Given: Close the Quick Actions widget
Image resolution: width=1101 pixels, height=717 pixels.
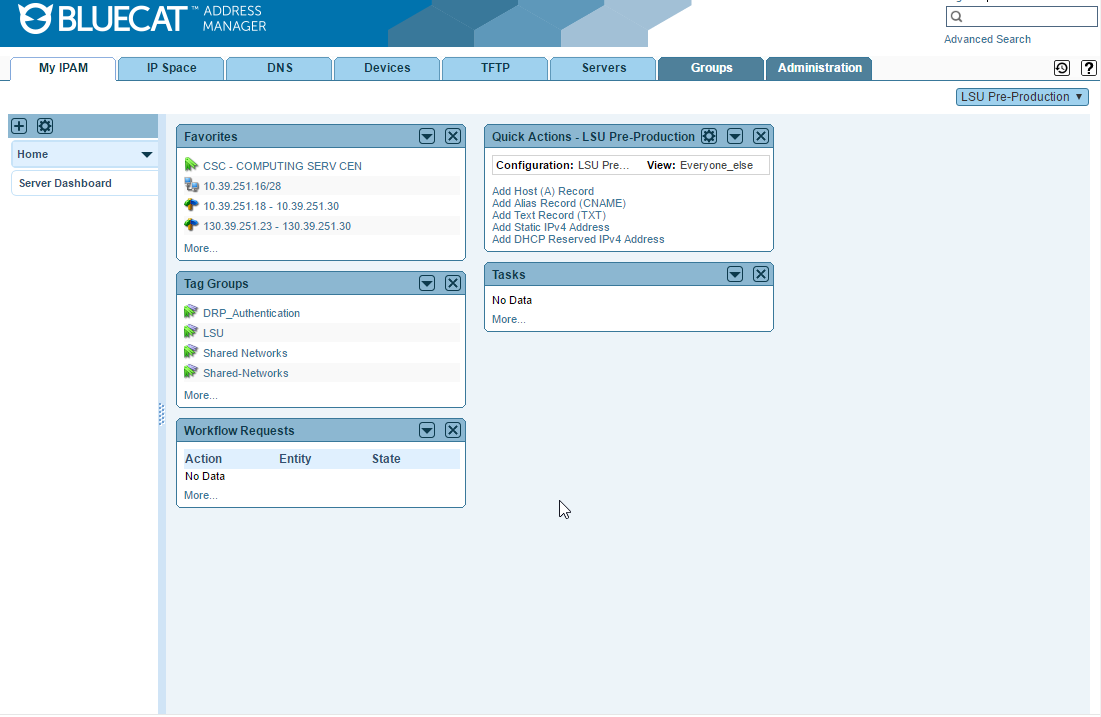Looking at the screenshot, I should point(761,136).
